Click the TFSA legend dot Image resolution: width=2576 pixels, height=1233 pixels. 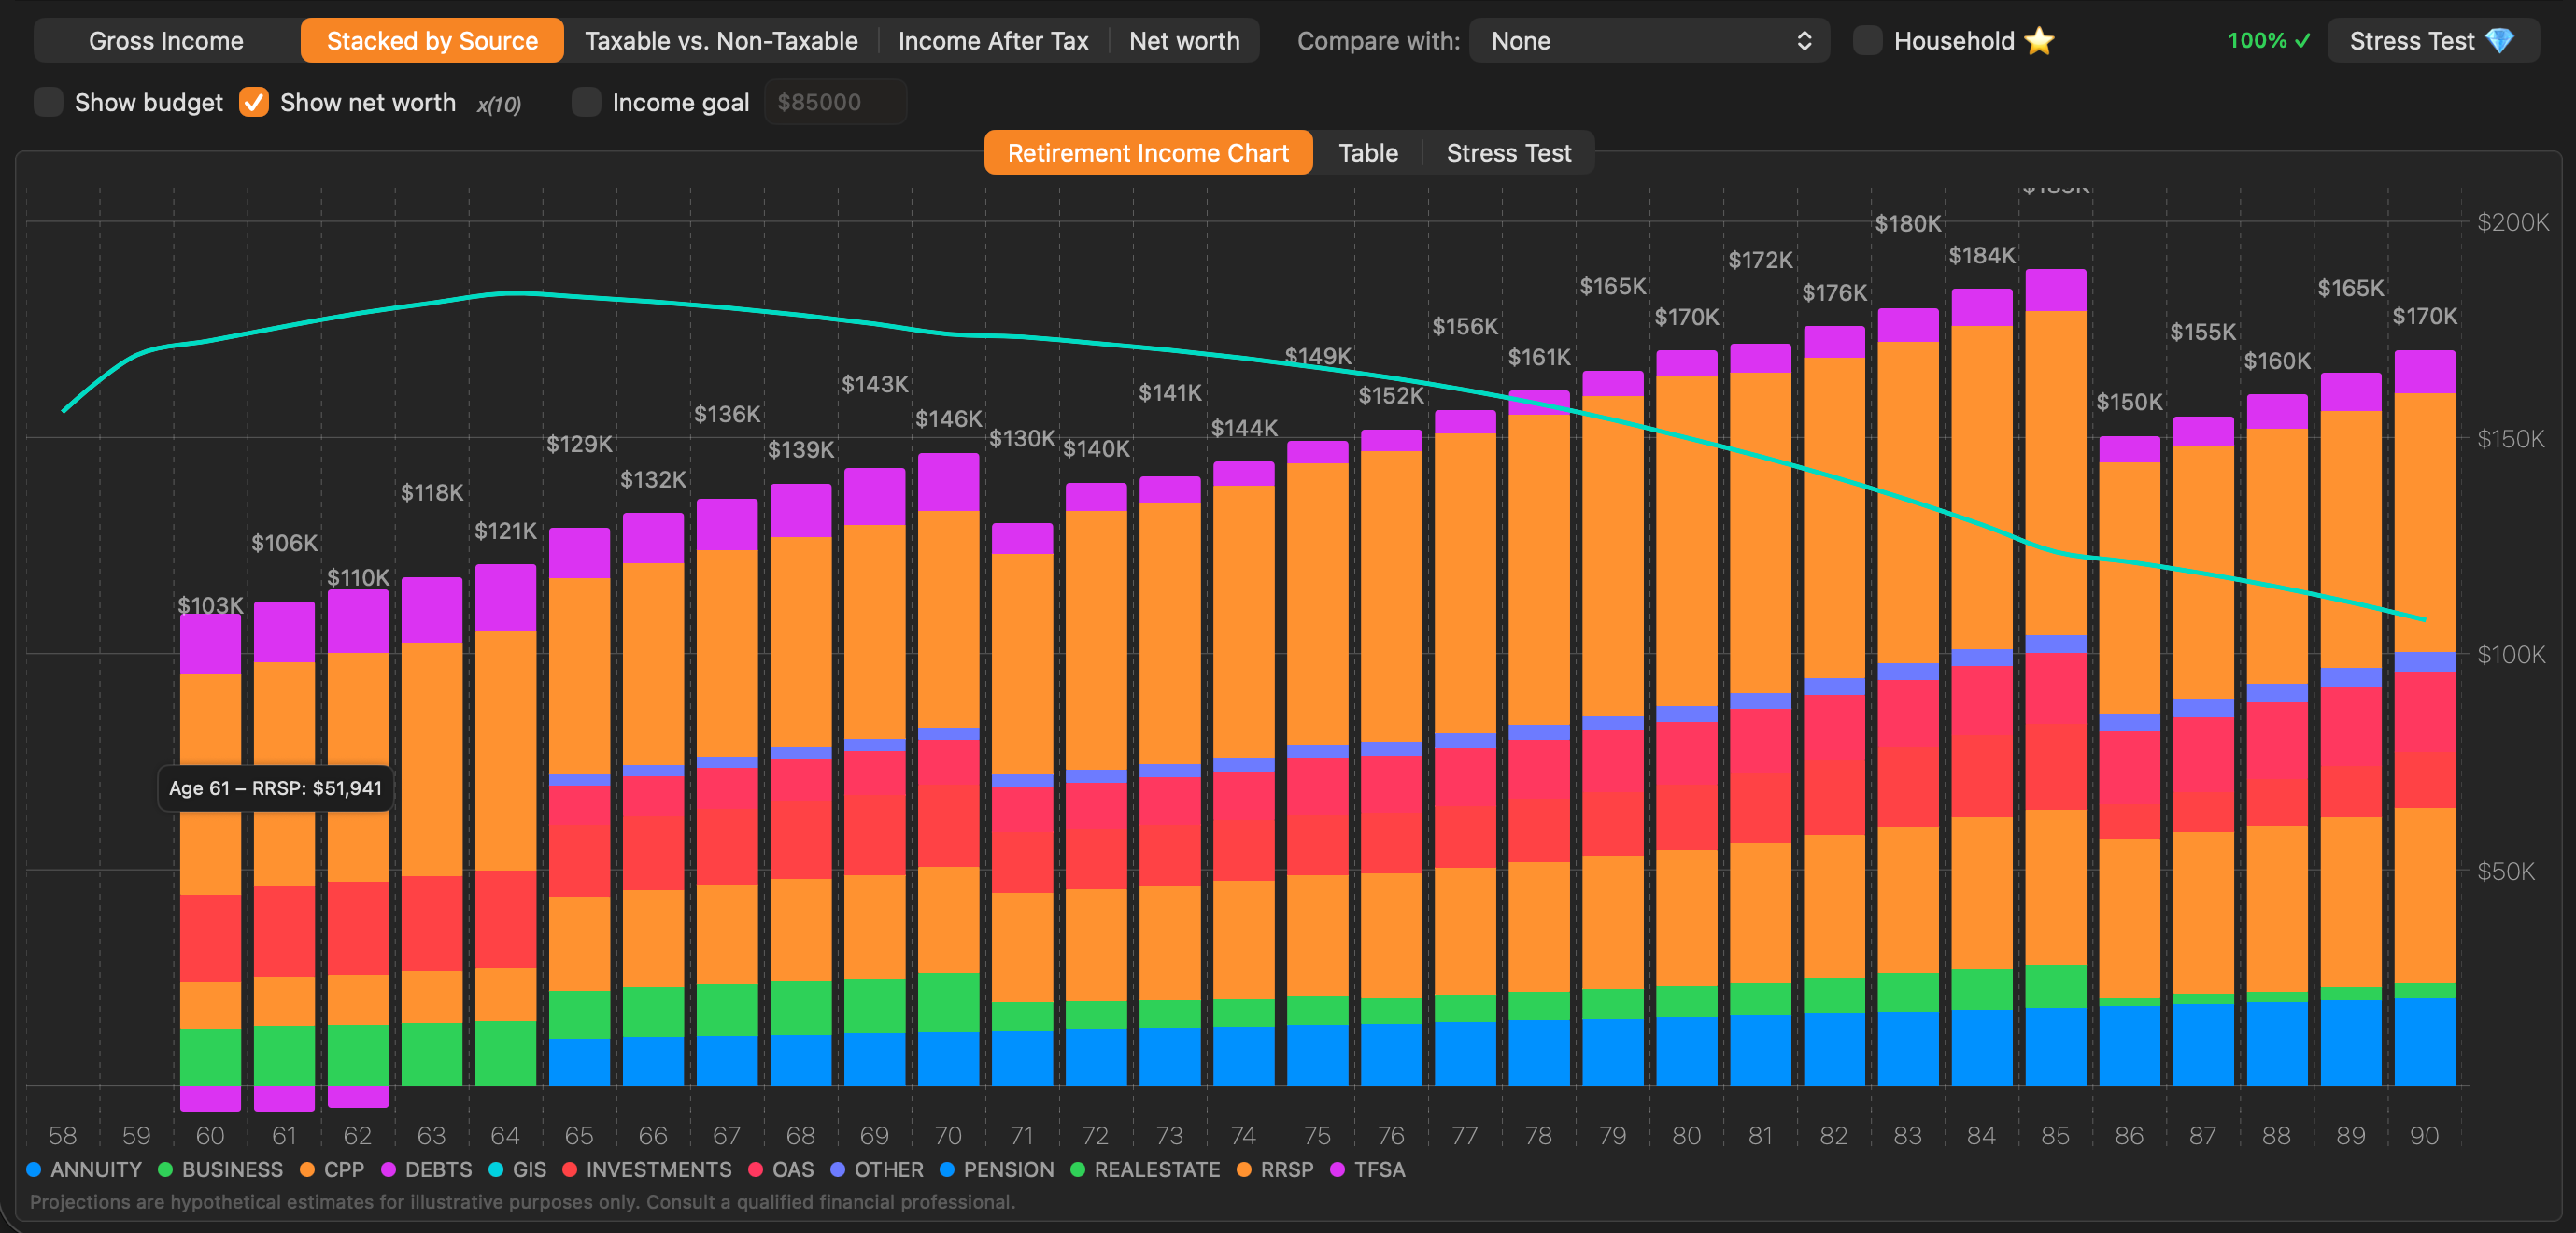tap(1337, 1169)
